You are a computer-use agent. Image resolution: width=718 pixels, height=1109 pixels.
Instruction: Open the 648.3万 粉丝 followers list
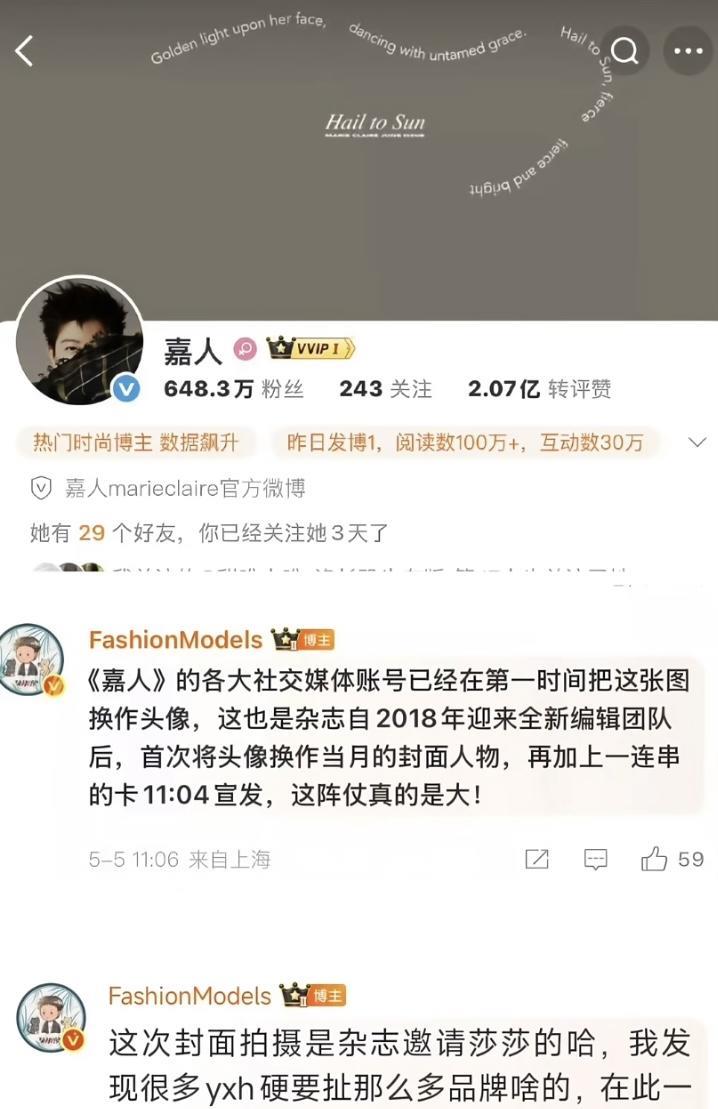click(x=233, y=388)
